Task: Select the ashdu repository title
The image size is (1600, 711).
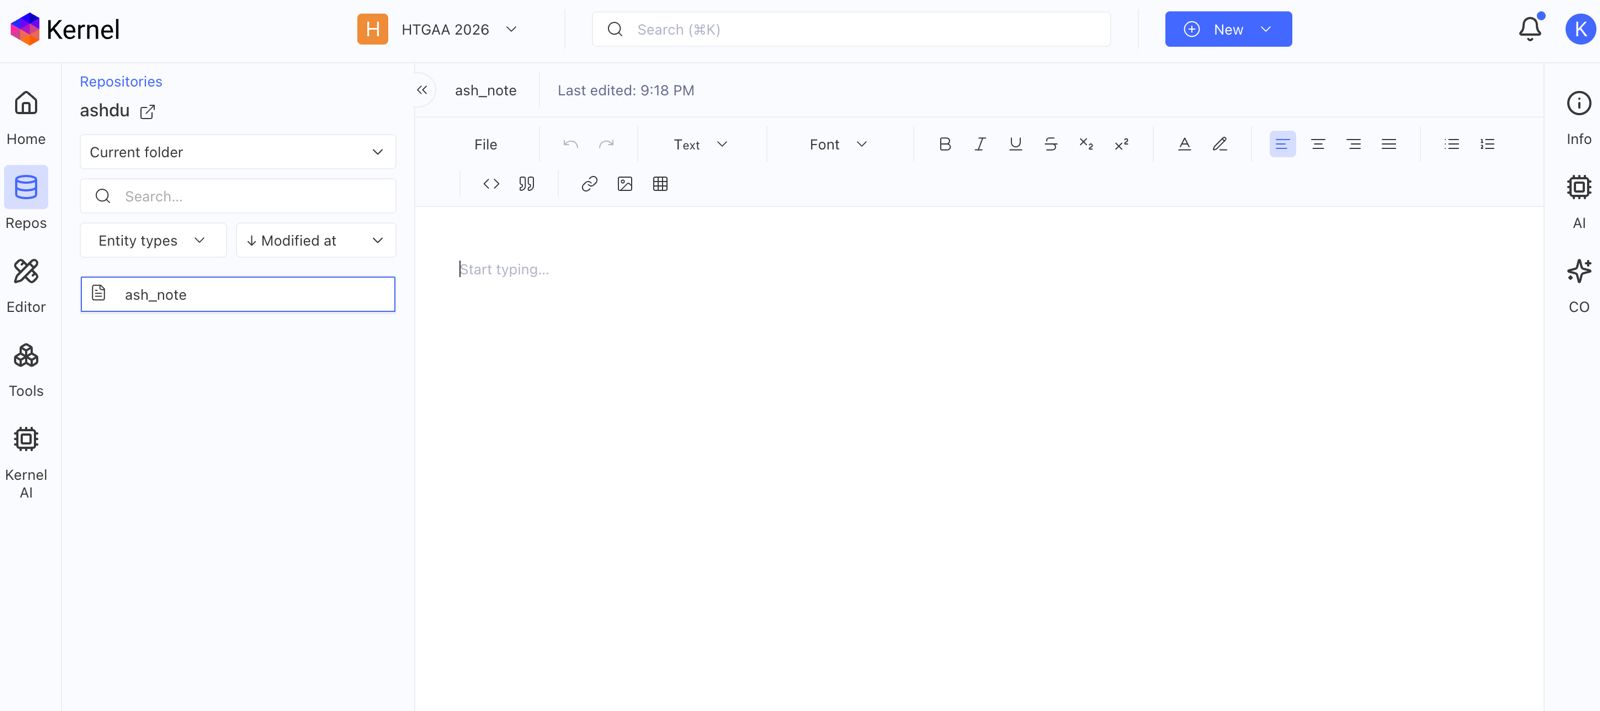Action: click(x=105, y=110)
